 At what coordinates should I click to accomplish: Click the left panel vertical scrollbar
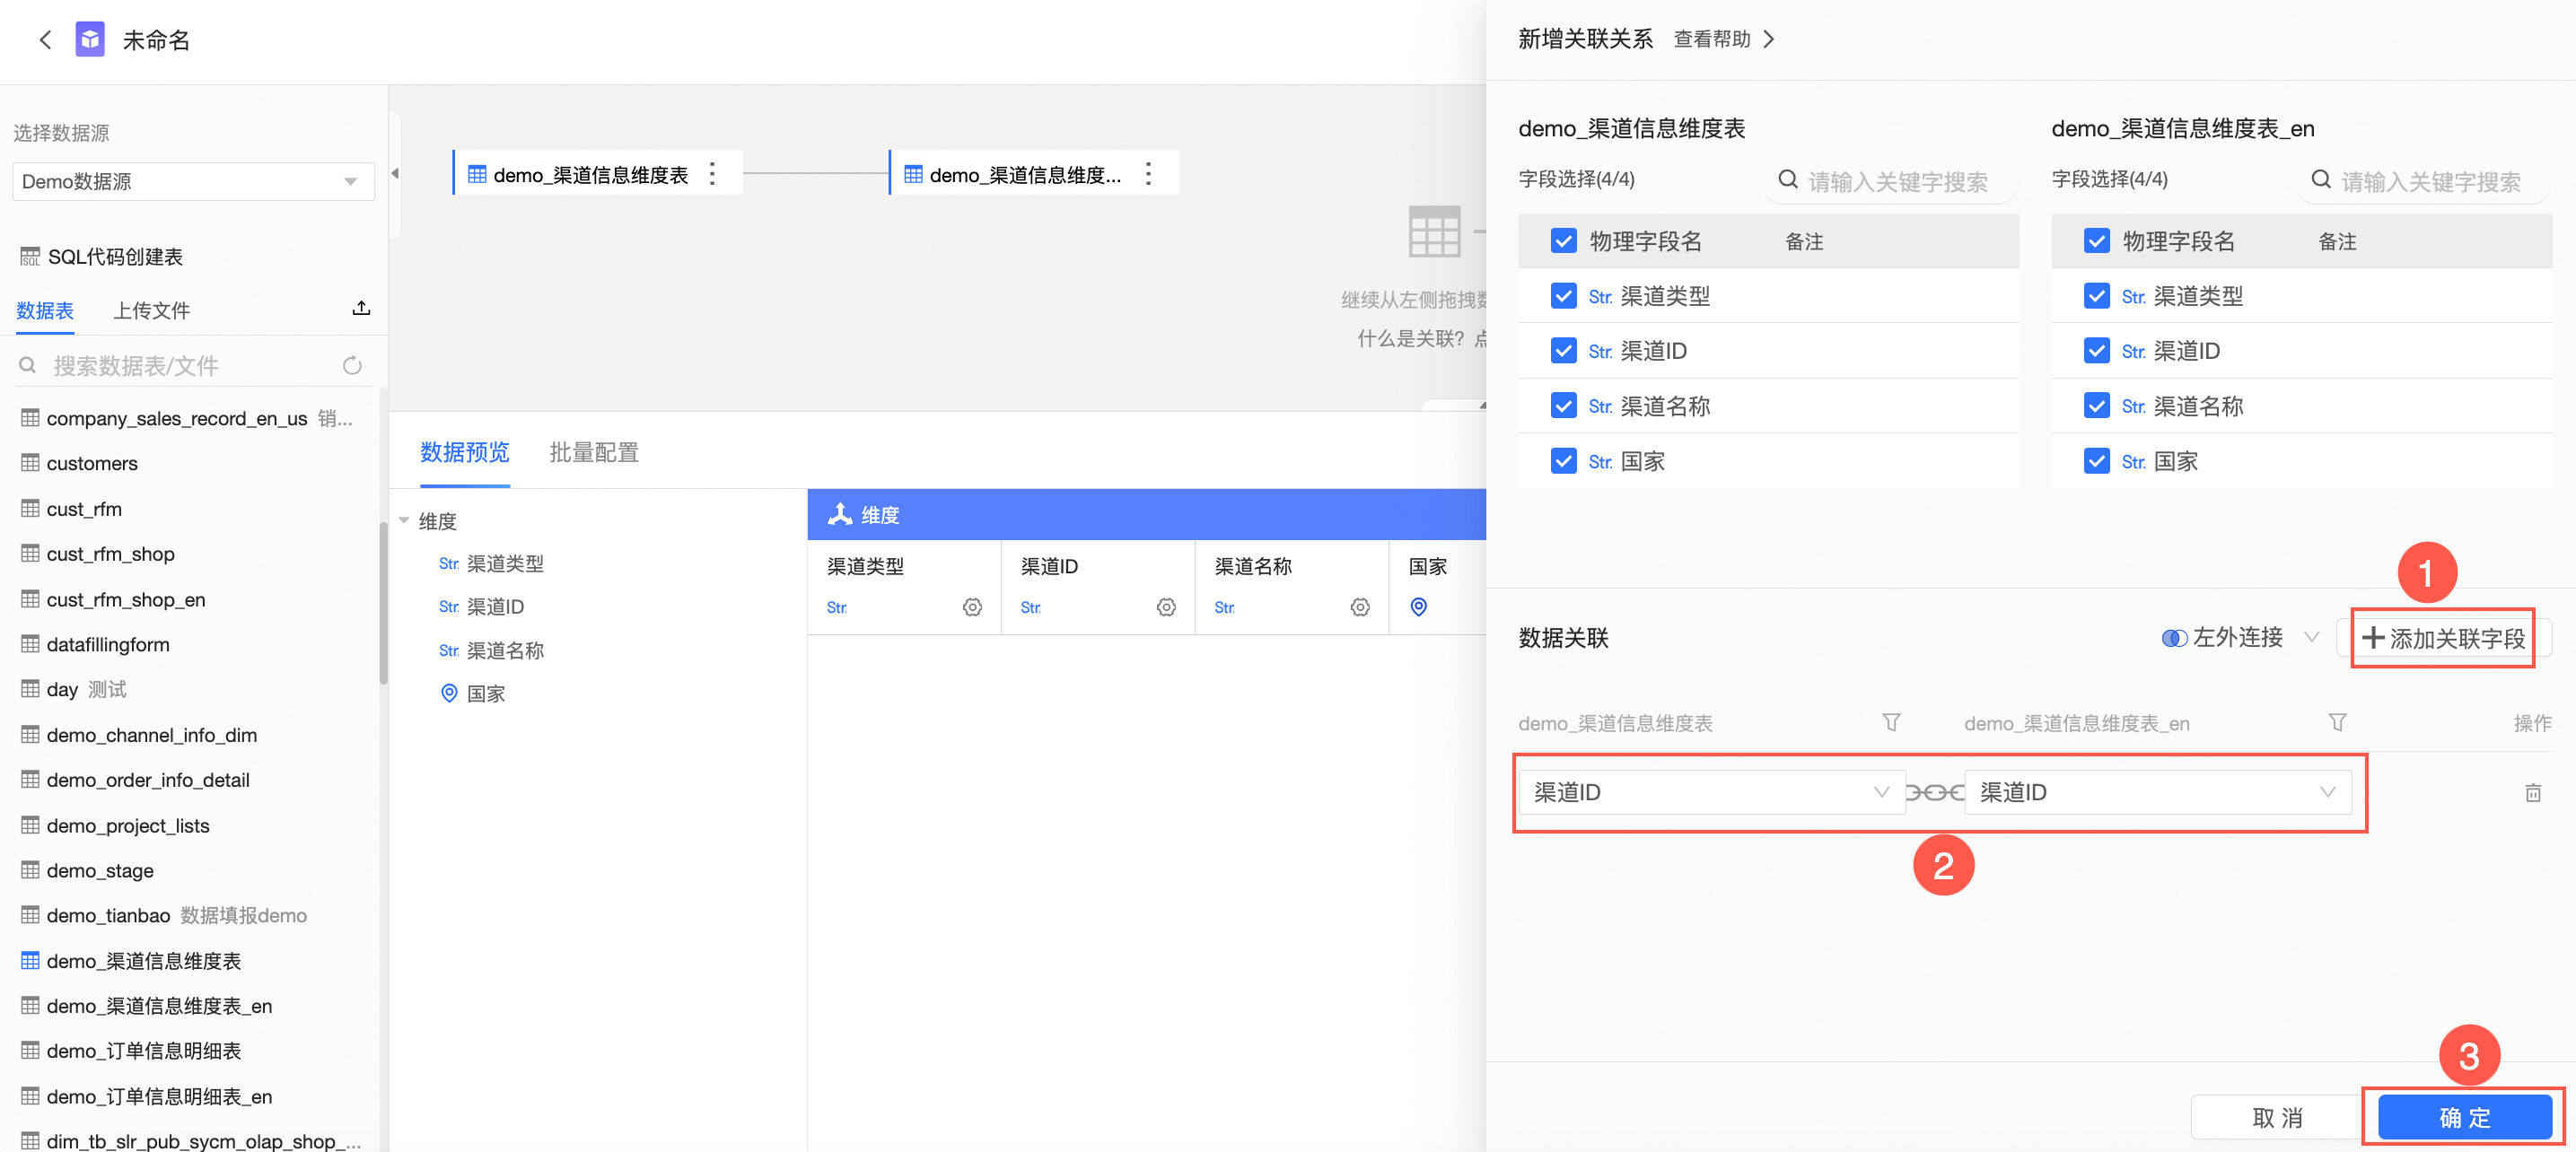click(x=383, y=603)
